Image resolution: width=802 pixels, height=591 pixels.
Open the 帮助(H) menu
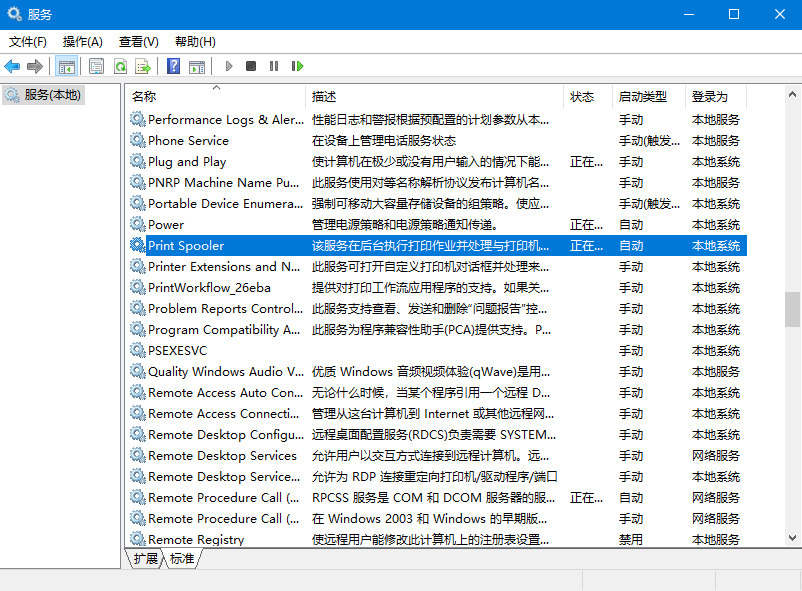195,41
